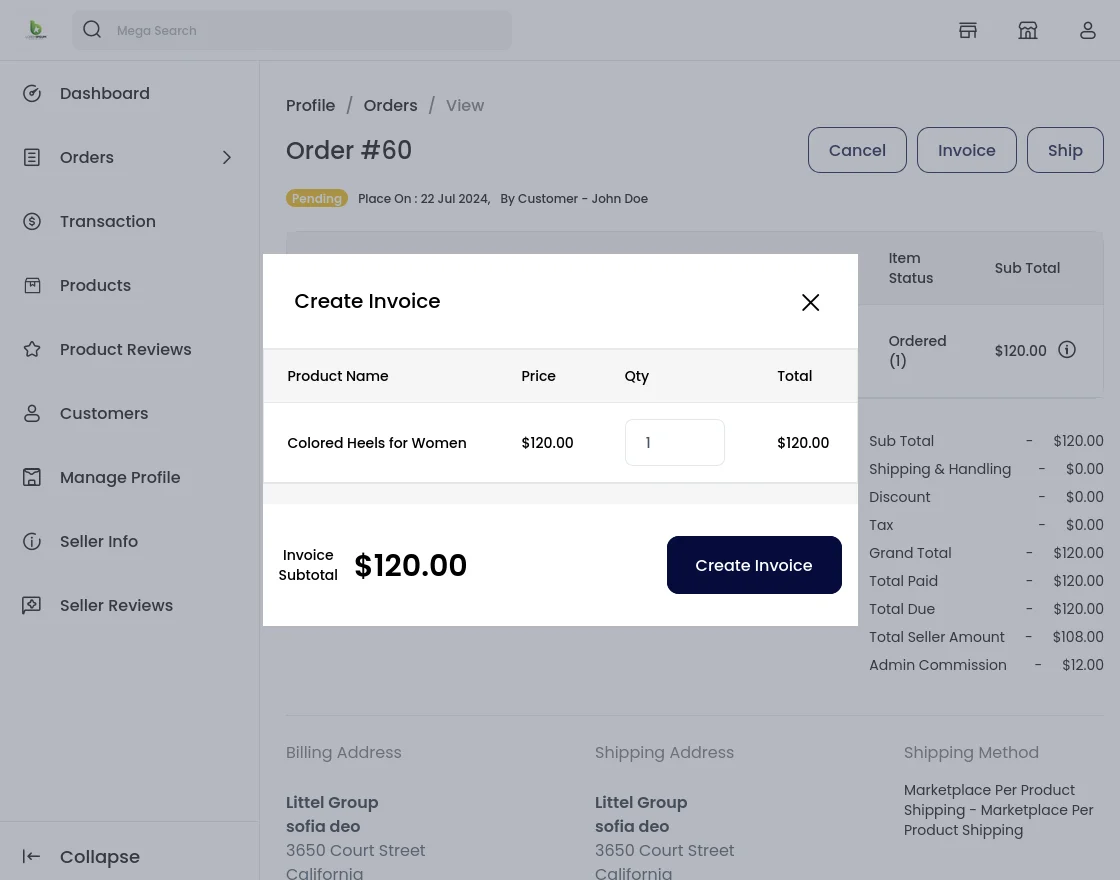The image size is (1120, 880).
Task: Open Products via its box icon
Action: [x=31, y=285]
